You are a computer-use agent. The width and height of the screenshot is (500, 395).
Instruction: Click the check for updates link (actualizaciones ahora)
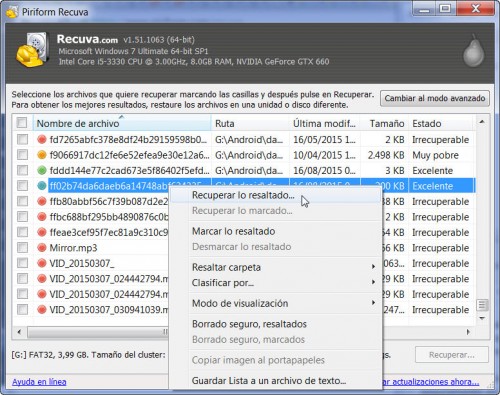pos(431,382)
